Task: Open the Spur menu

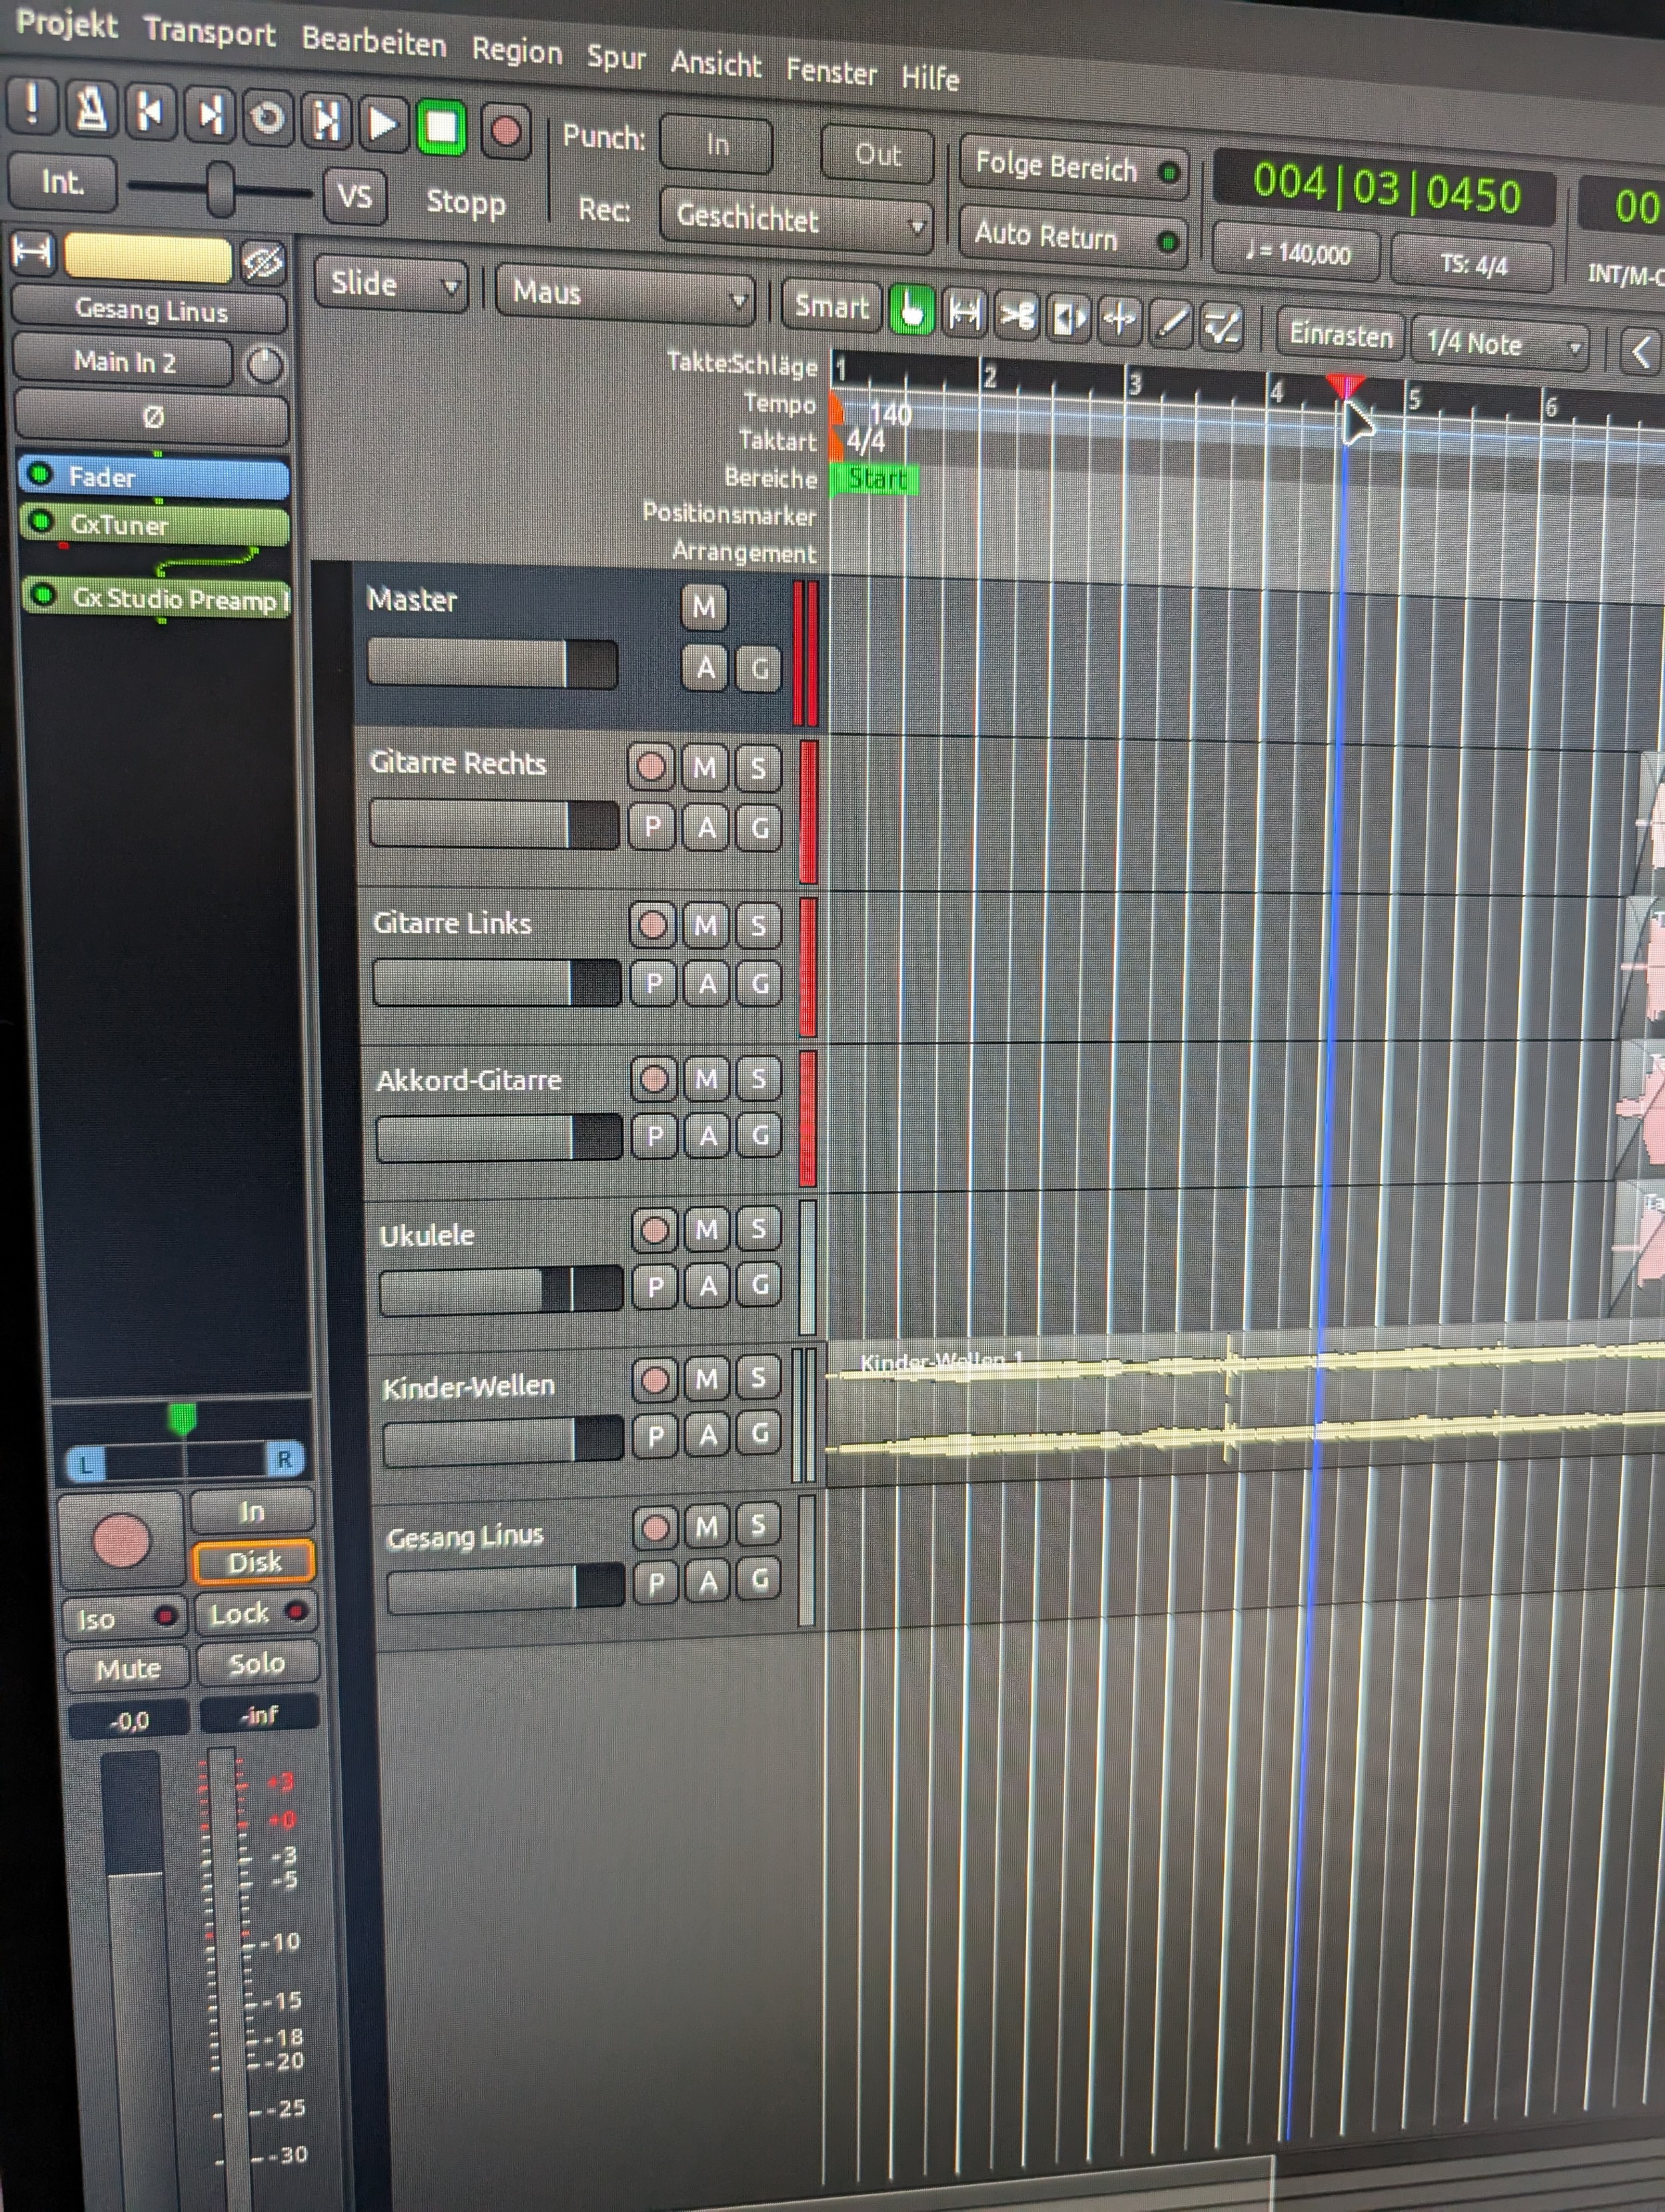Action: (616, 57)
